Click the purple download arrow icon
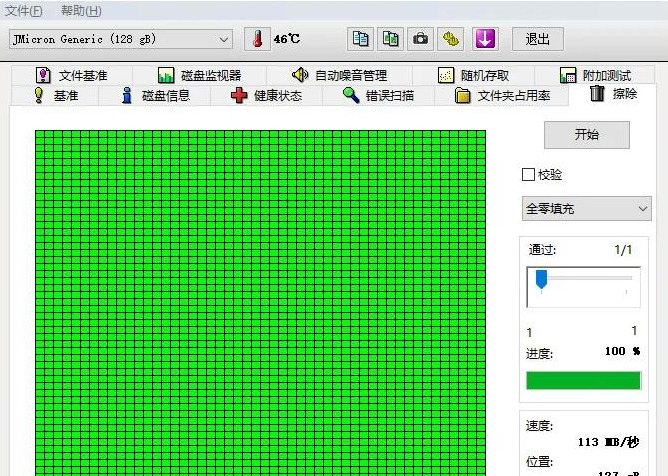 tap(486, 39)
